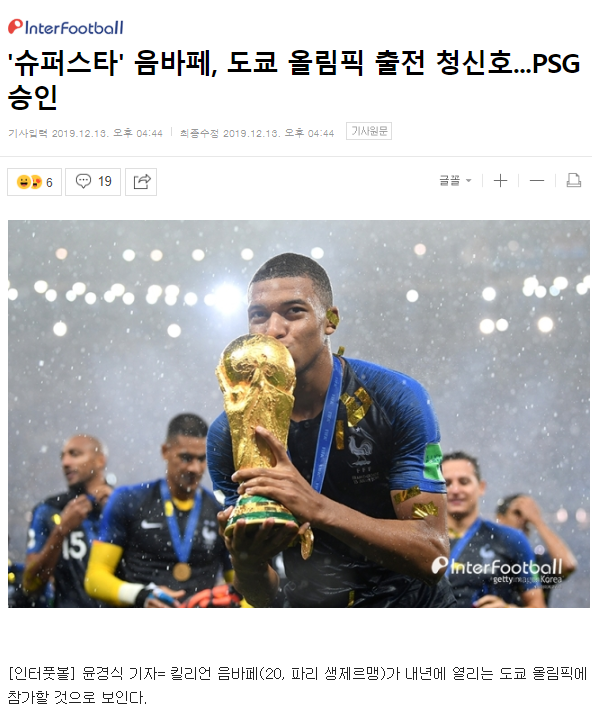The width and height of the screenshot is (614, 720).
Task: Click the InterFootball watermark on photo
Action: coord(496,566)
